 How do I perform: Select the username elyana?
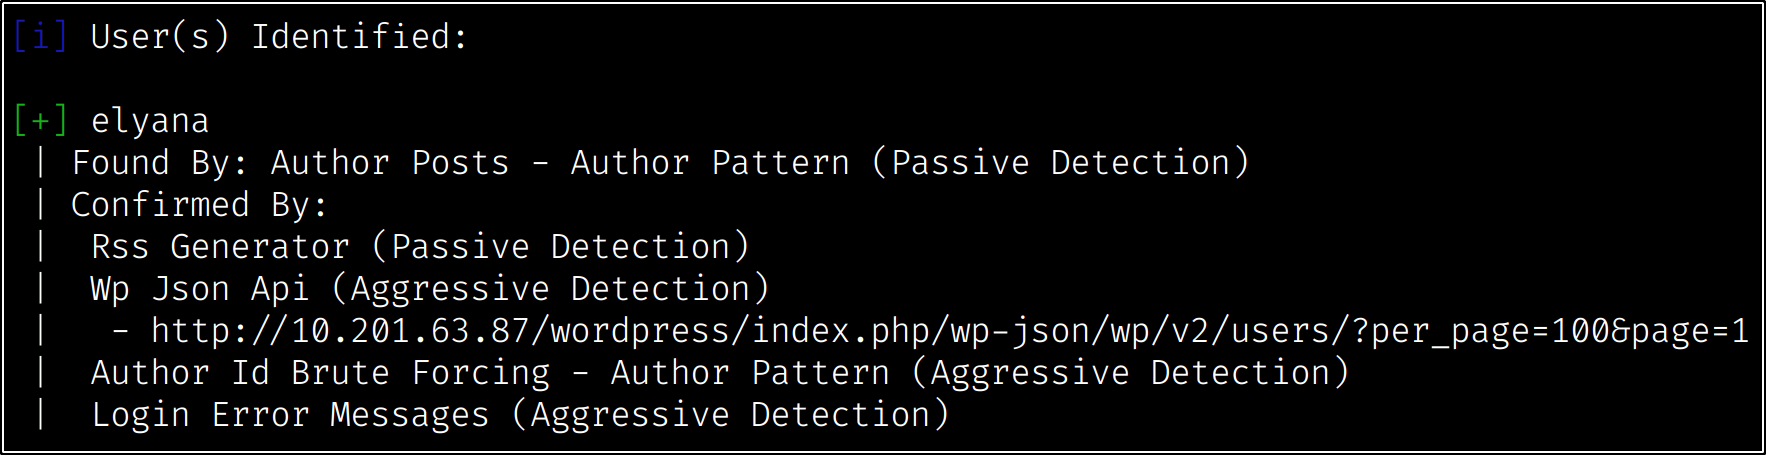(150, 121)
